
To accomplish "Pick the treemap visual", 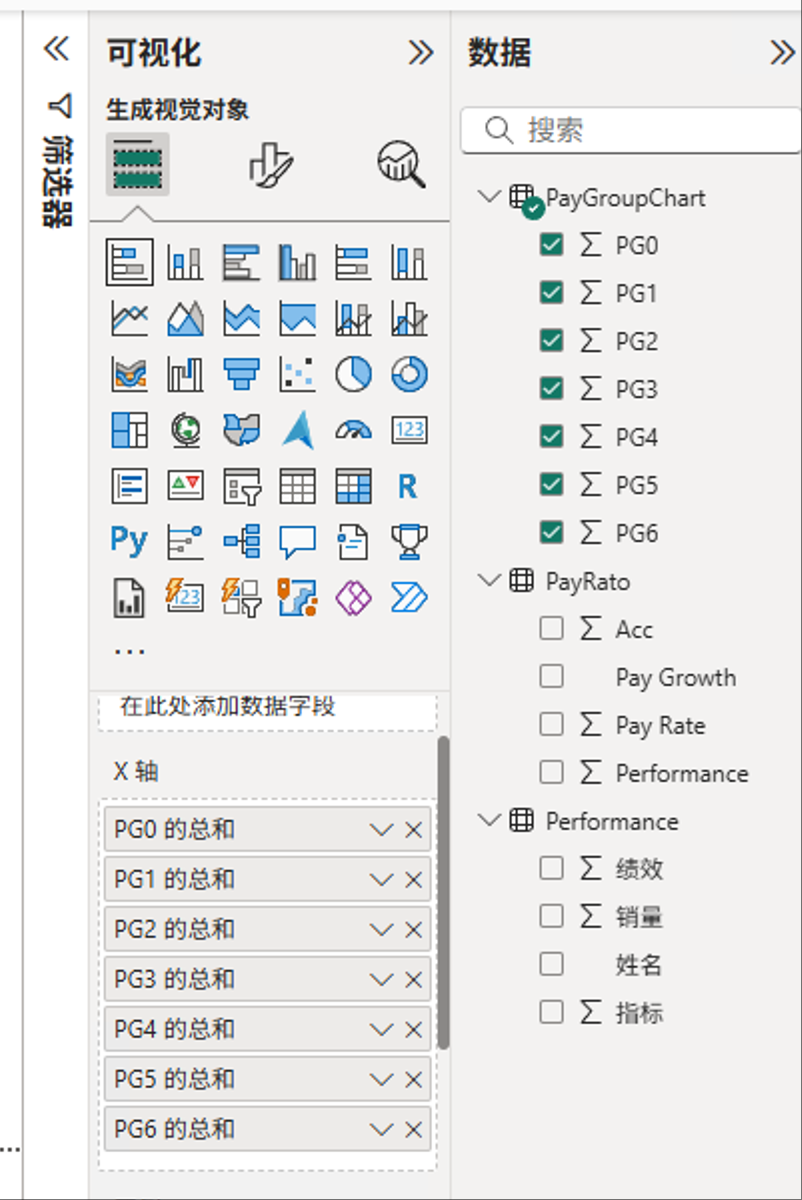I will 129,430.
